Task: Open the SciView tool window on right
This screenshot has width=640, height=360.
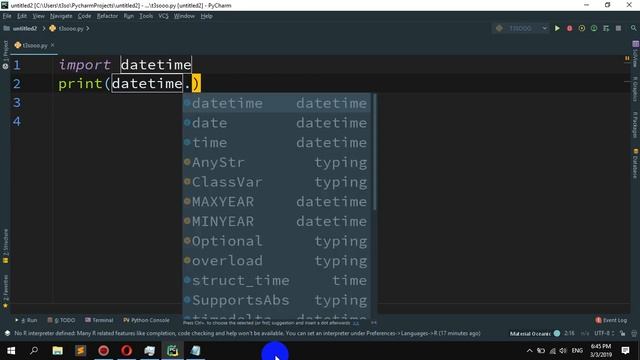Action: (635, 54)
